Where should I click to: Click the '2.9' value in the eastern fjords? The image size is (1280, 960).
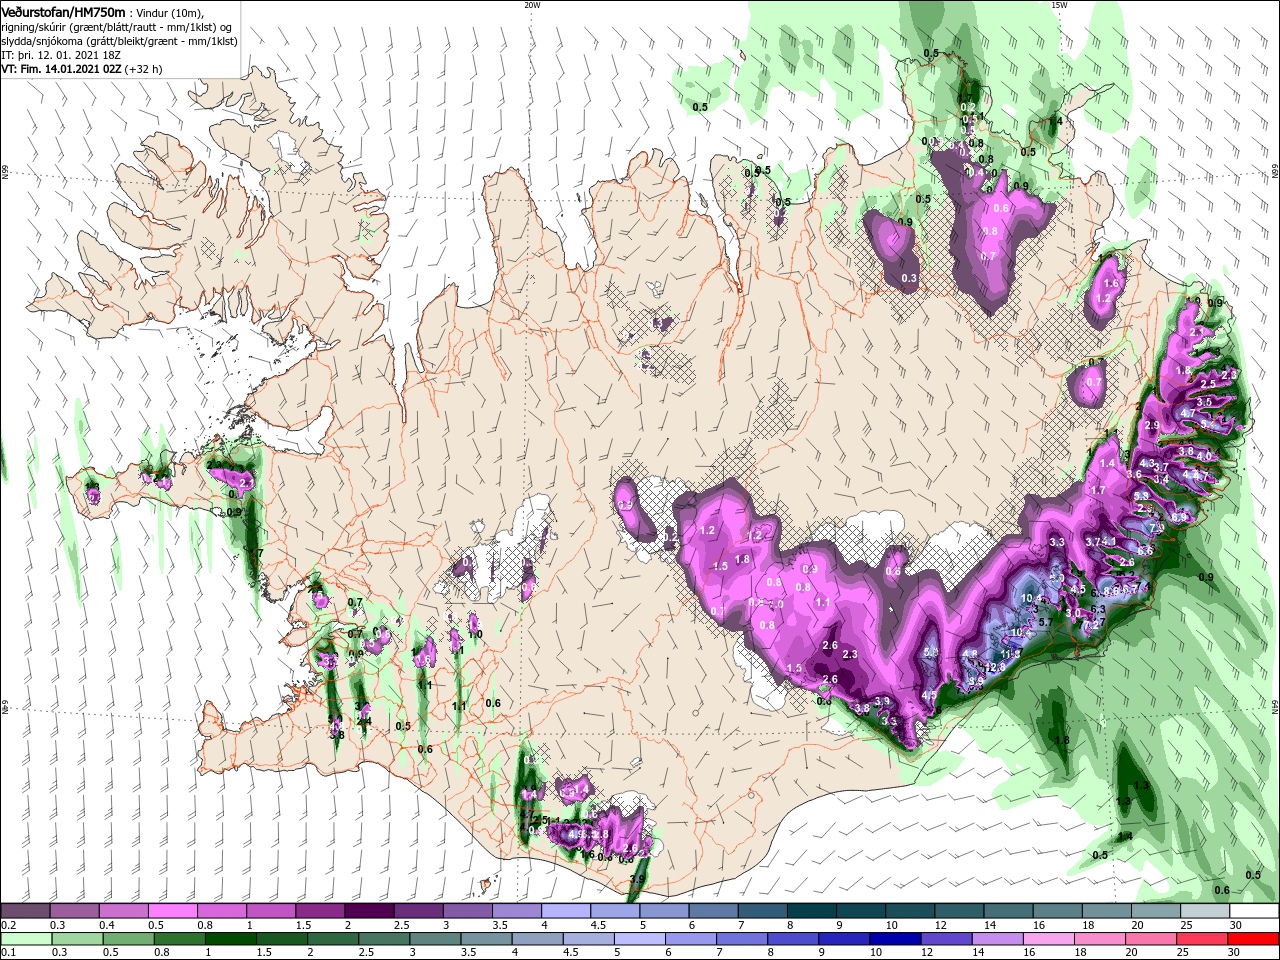1152,425
